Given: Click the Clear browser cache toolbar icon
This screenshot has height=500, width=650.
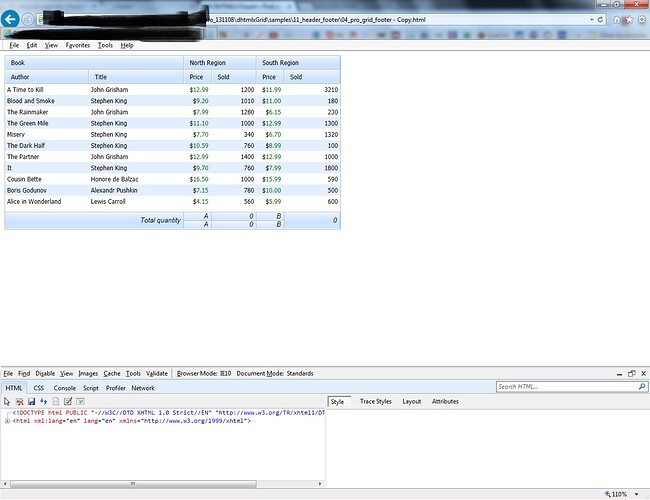Looking at the screenshot, I should click(x=19, y=401).
